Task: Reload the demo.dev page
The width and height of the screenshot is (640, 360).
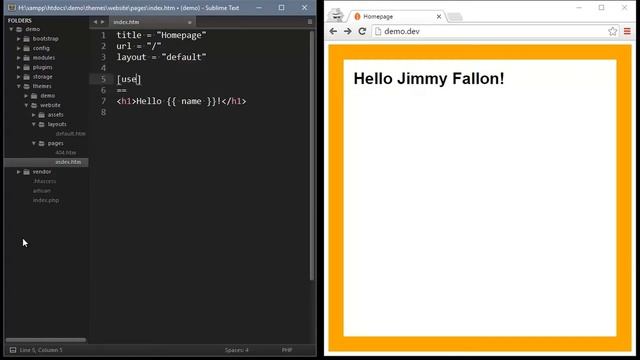Action: pos(362,31)
